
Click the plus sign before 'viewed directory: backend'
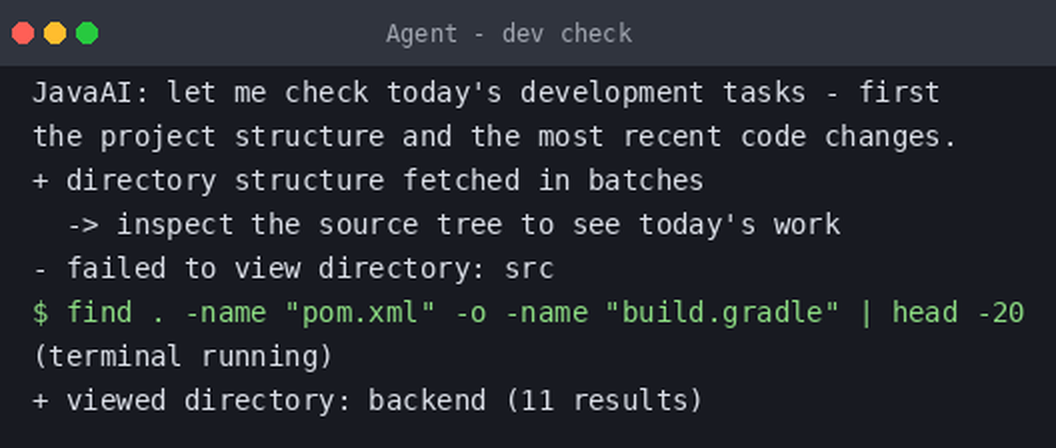click(x=40, y=402)
